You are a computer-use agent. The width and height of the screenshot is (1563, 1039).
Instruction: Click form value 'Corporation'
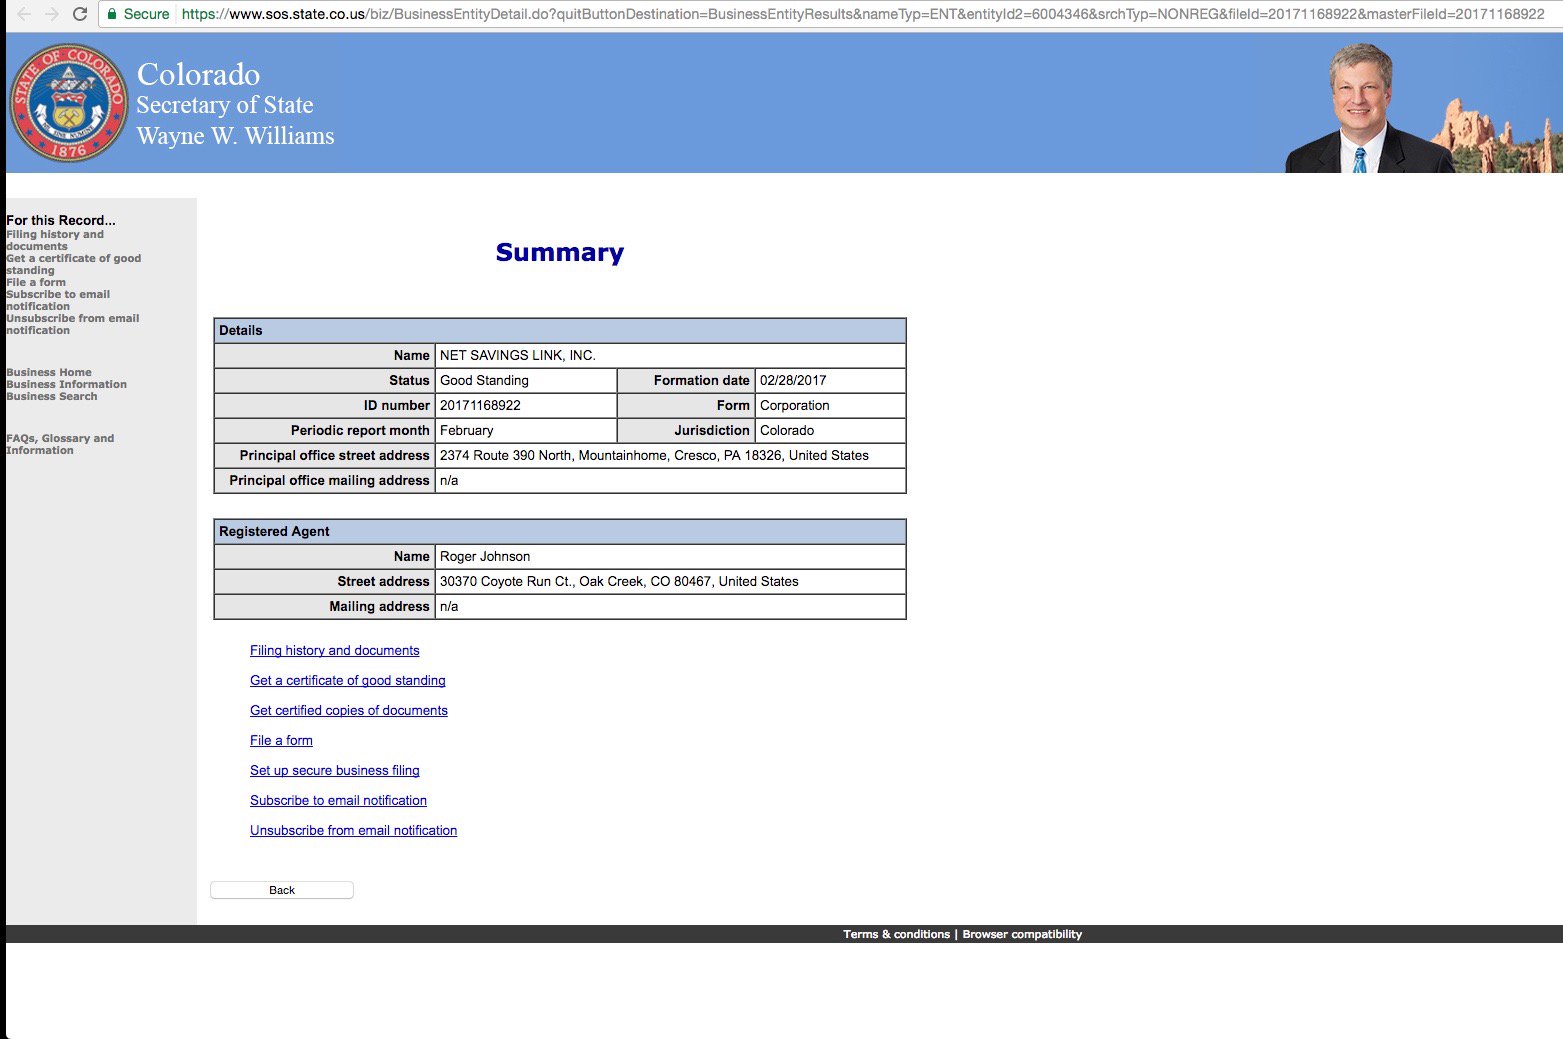pos(795,405)
